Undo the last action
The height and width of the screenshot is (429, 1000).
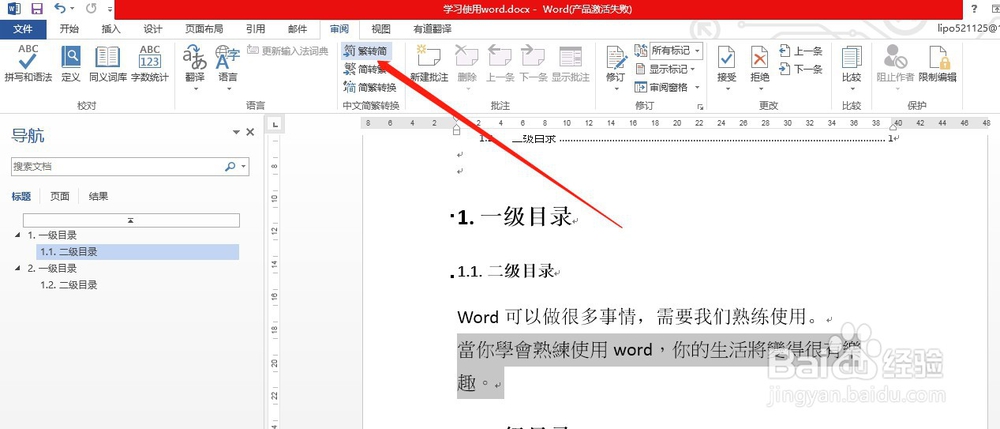coord(61,9)
